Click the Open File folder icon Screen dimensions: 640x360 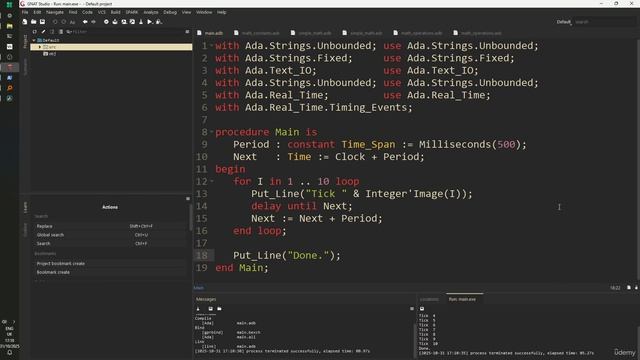[33, 22]
